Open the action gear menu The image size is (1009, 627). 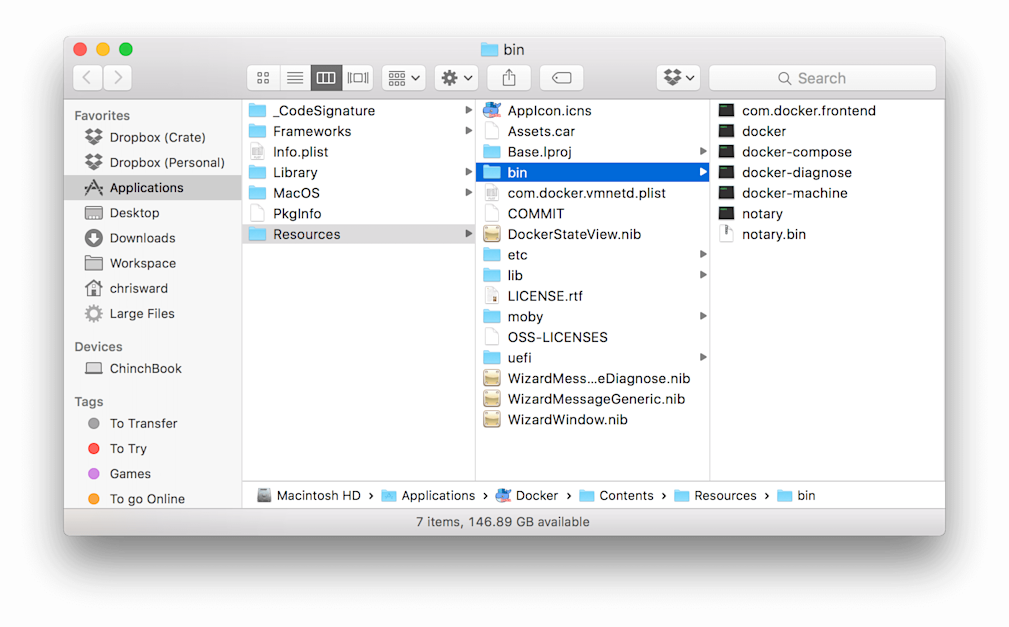click(455, 77)
